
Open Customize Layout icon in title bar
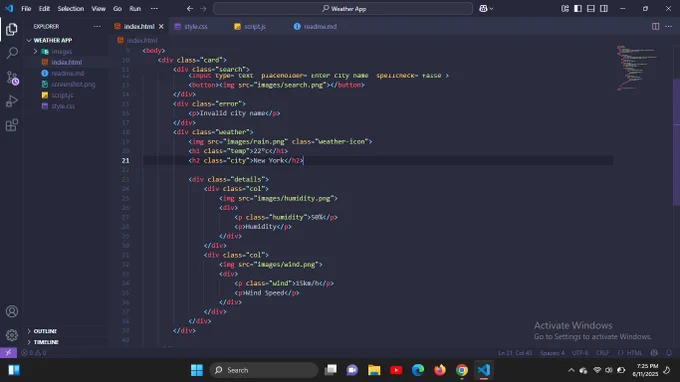click(x=565, y=8)
